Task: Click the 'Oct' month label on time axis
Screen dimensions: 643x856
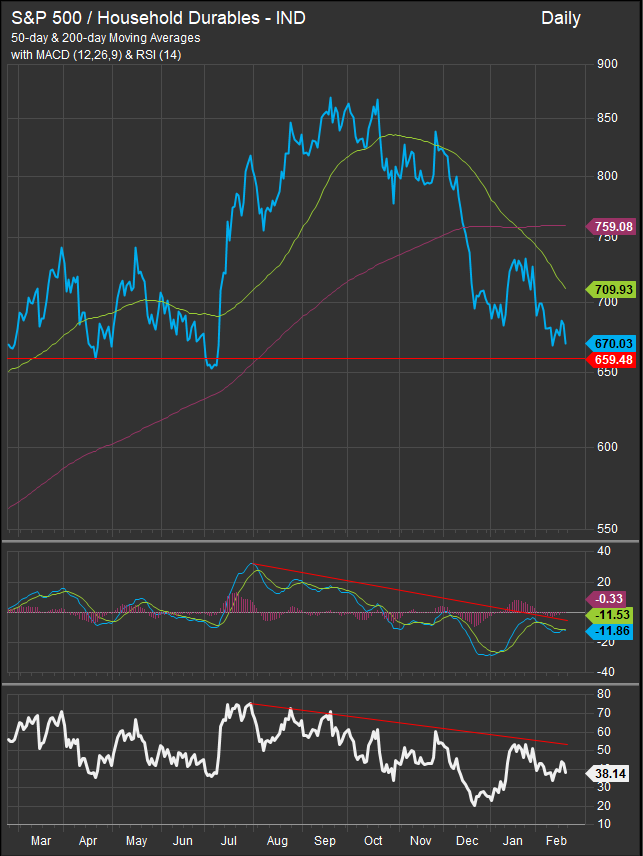Action: (x=373, y=841)
